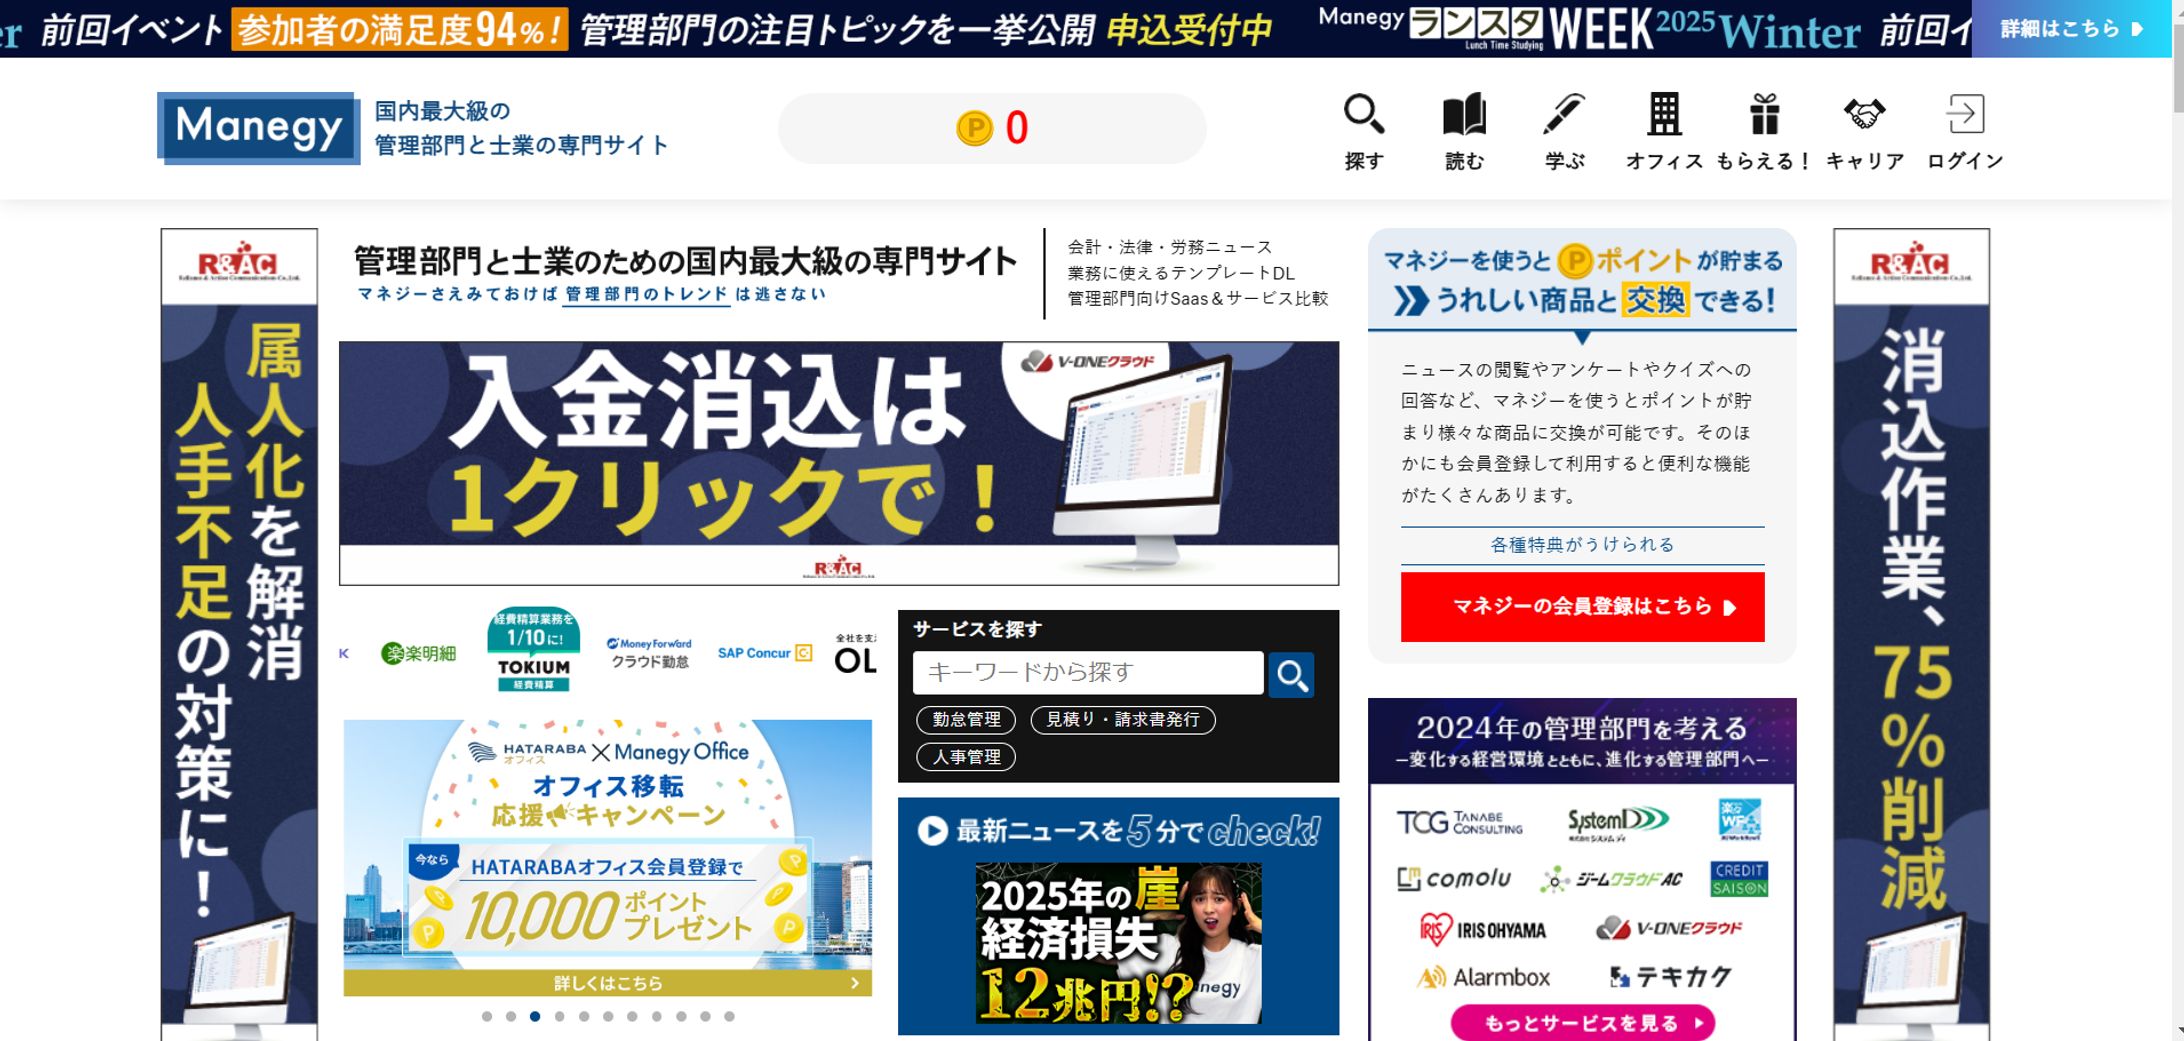Viewport: 2184px width, 1041px height.
Task: Click 詳細はこちら button in top banner
Action: [2070, 29]
